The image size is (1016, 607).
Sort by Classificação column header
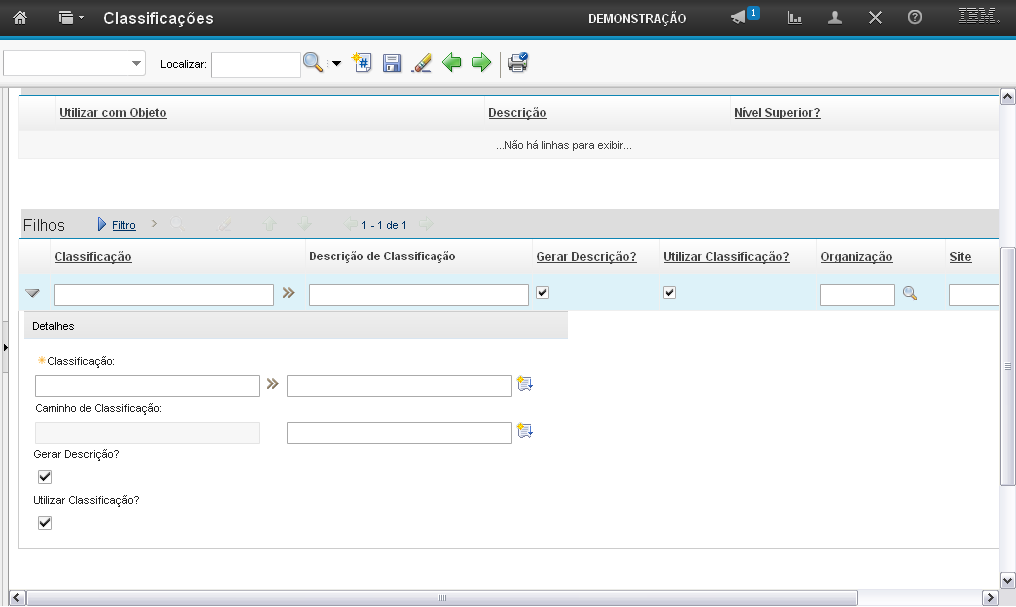tap(93, 257)
